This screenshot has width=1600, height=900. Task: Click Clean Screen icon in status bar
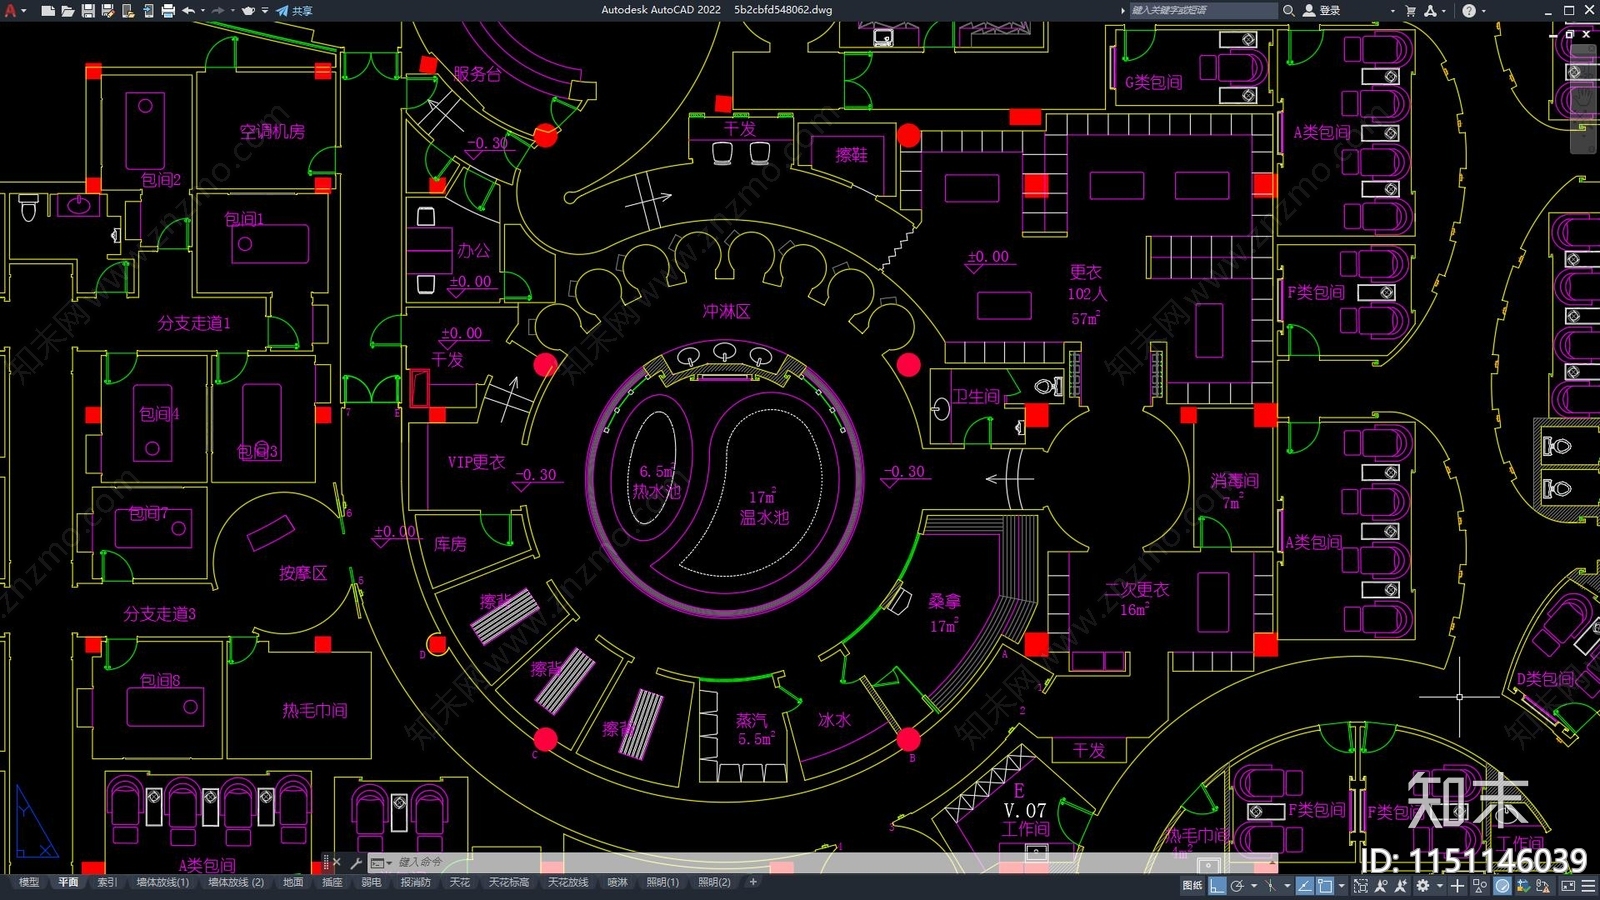[1568, 885]
